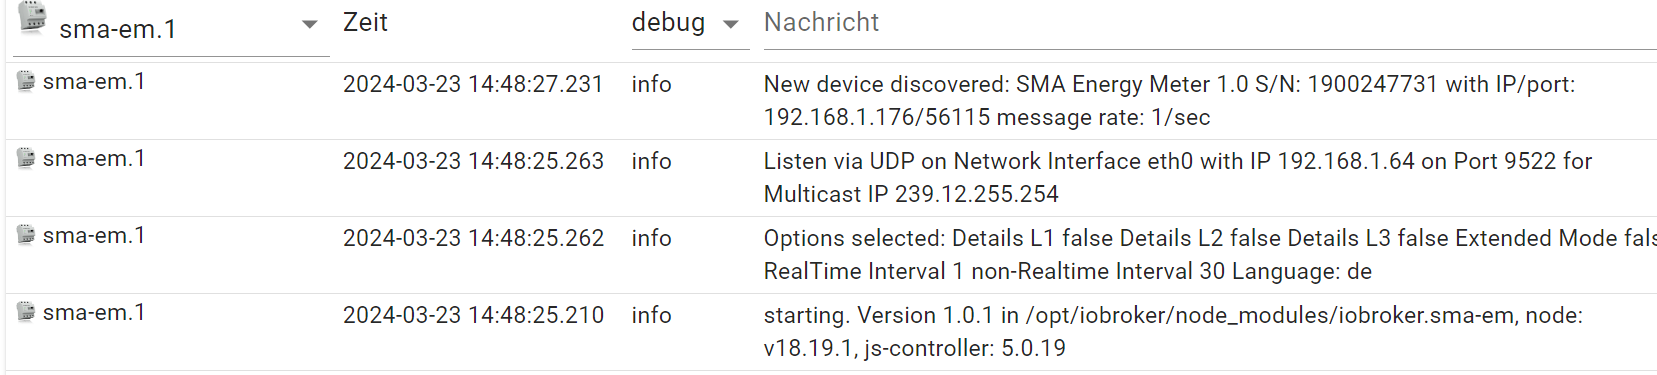The image size is (1657, 375).
Task: Click adapter icon in 14:48:25.263 log row
Action: (x=27, y=158)
